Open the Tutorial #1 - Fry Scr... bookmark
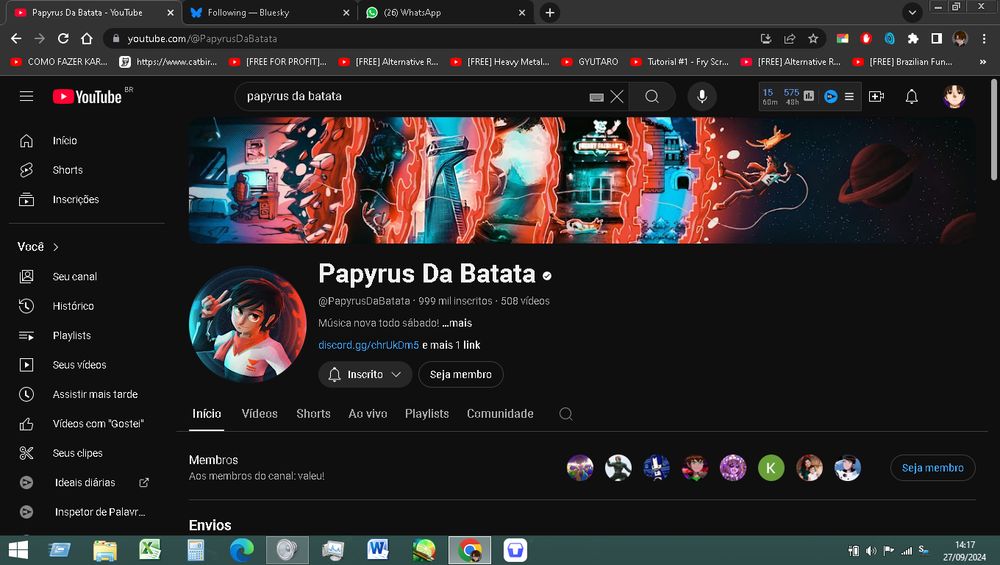1000x565 pixels. tap(680, 62)
